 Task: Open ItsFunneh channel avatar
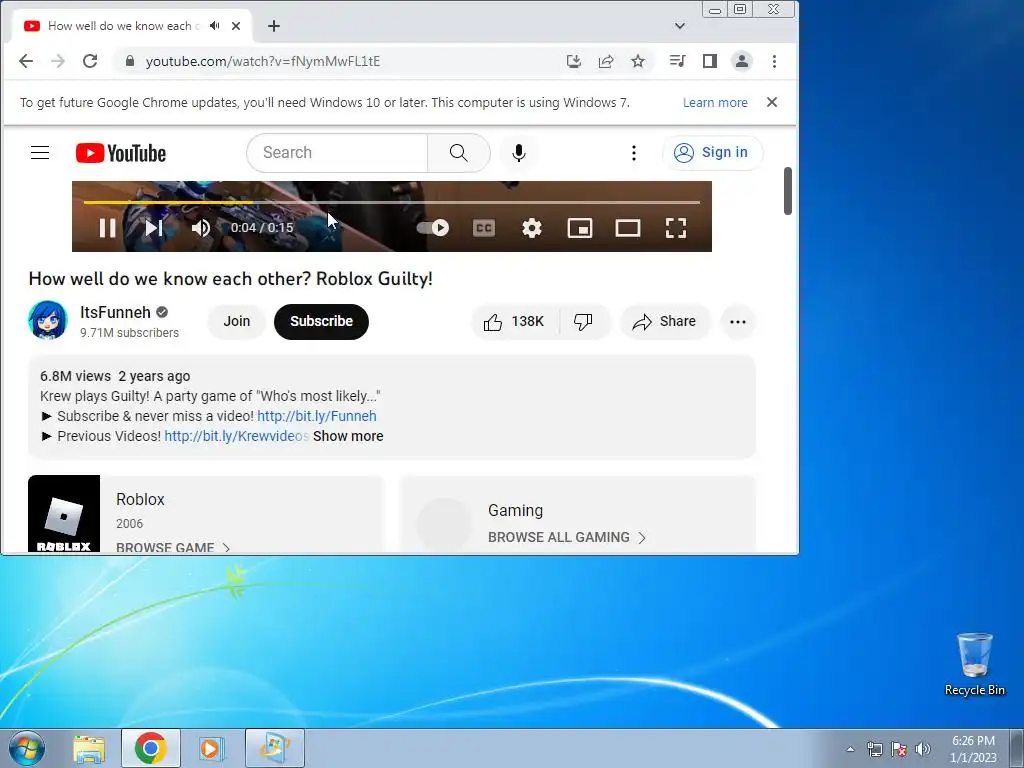48,320
